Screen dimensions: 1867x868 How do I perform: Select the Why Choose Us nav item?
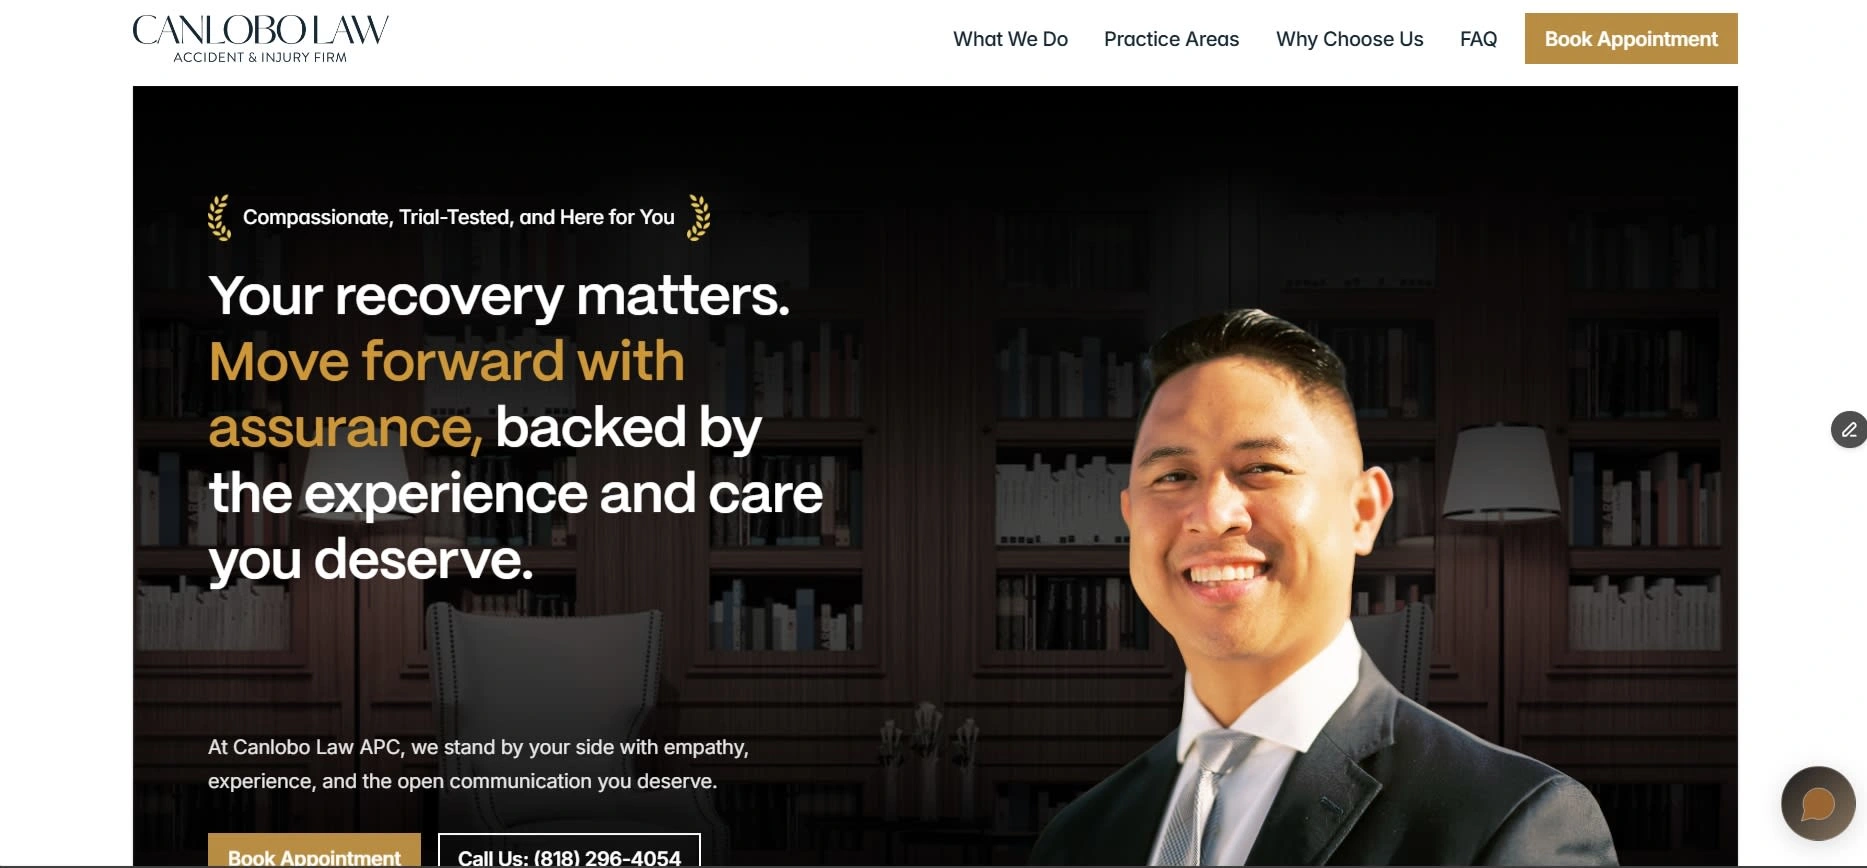point(1349,39)
